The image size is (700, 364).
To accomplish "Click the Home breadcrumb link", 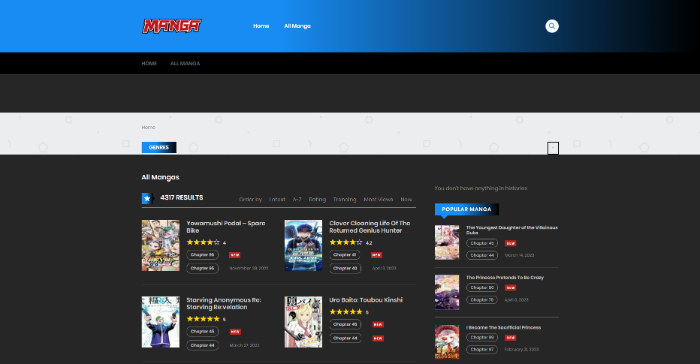I will [149, 127].
